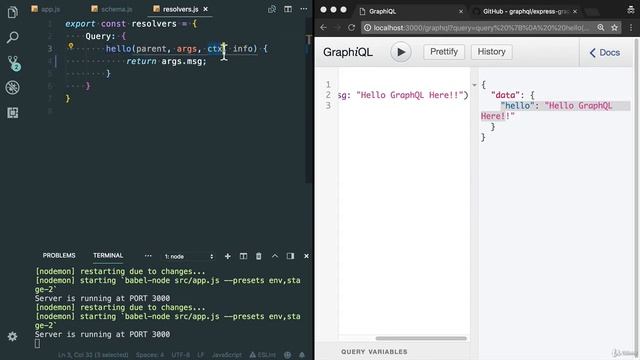Viewport: 640px width, 360px height.
Task: Kill the terminal with trash icon
Action: tap(259, 256)
